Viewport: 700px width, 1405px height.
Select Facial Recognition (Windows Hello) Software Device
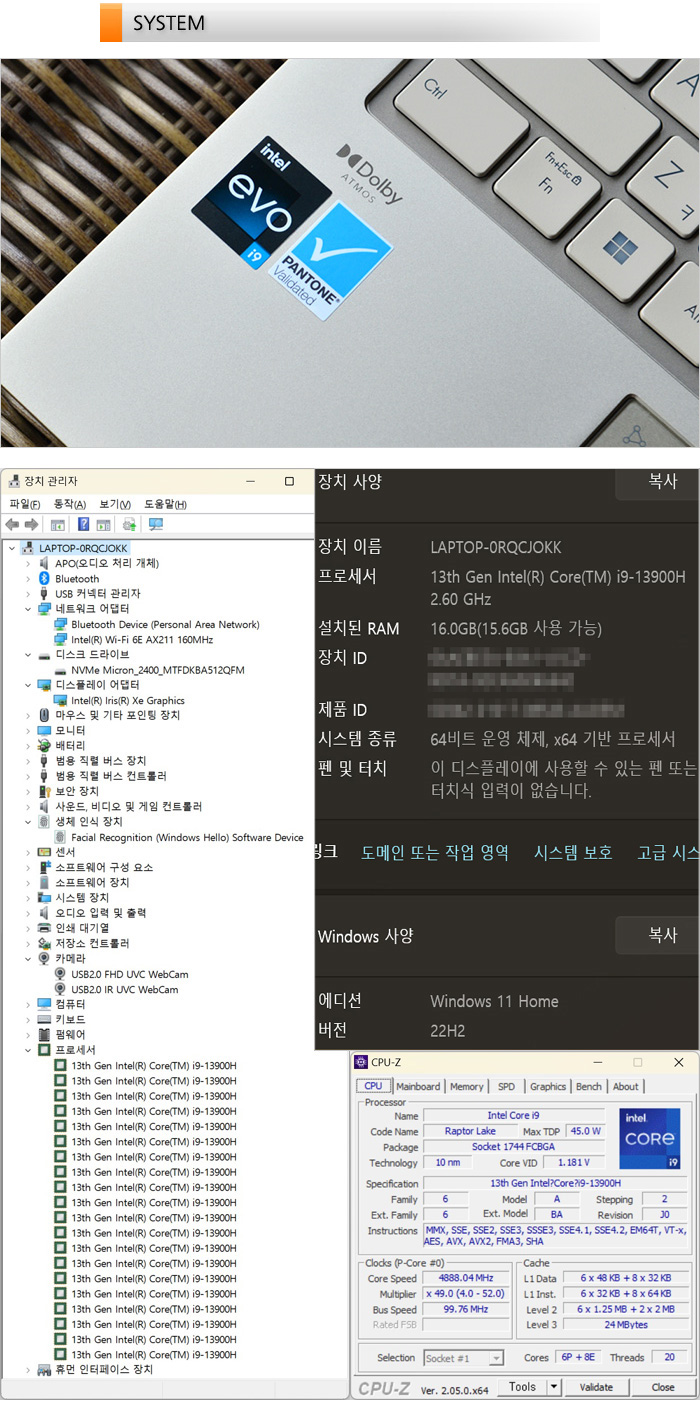[187, 837]
